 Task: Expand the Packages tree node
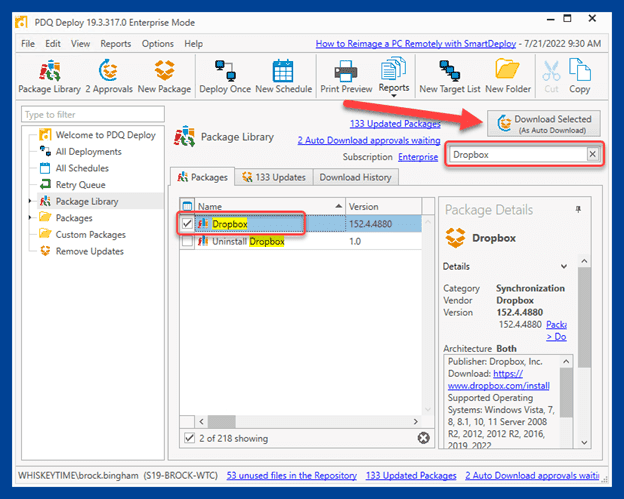(30, 218)
